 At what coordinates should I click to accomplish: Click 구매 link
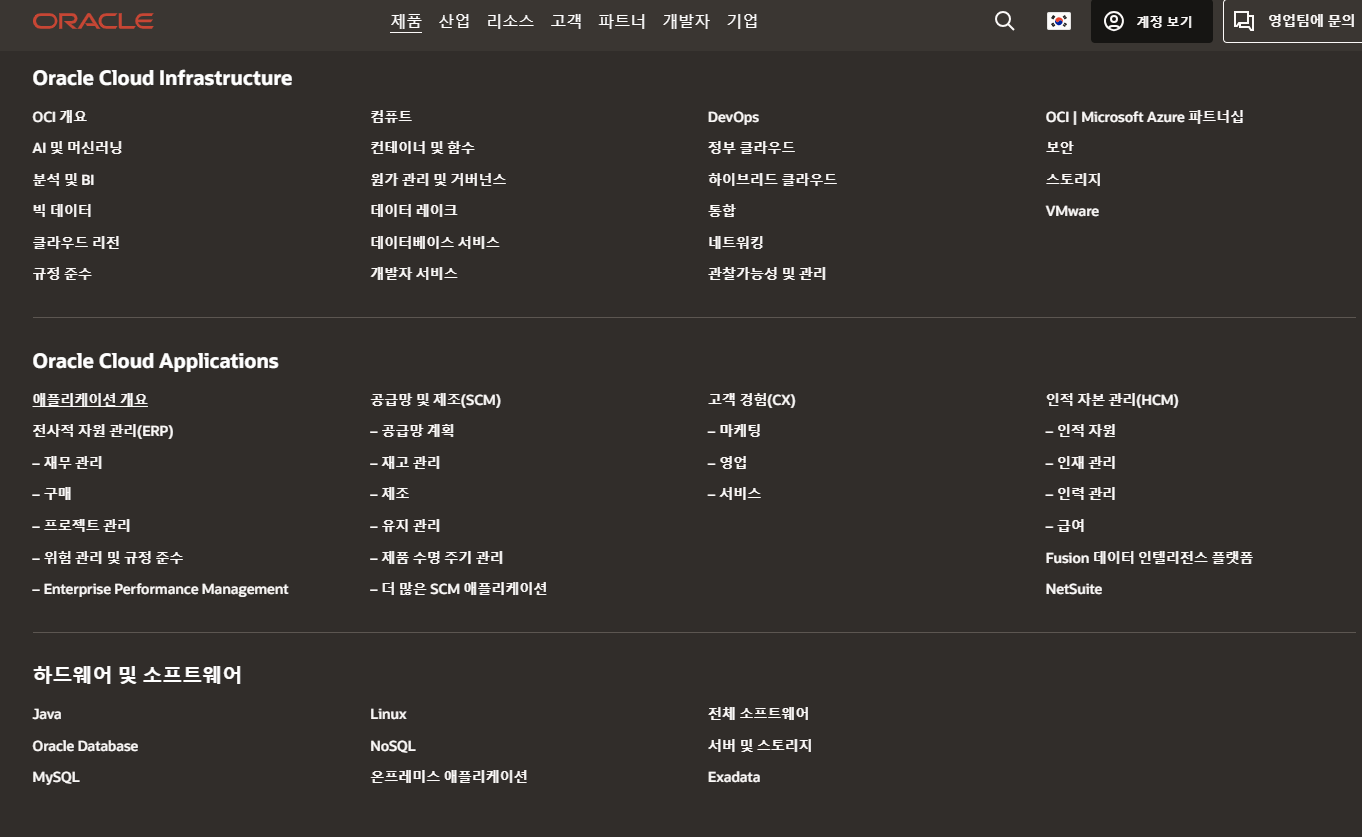point(52,494)
